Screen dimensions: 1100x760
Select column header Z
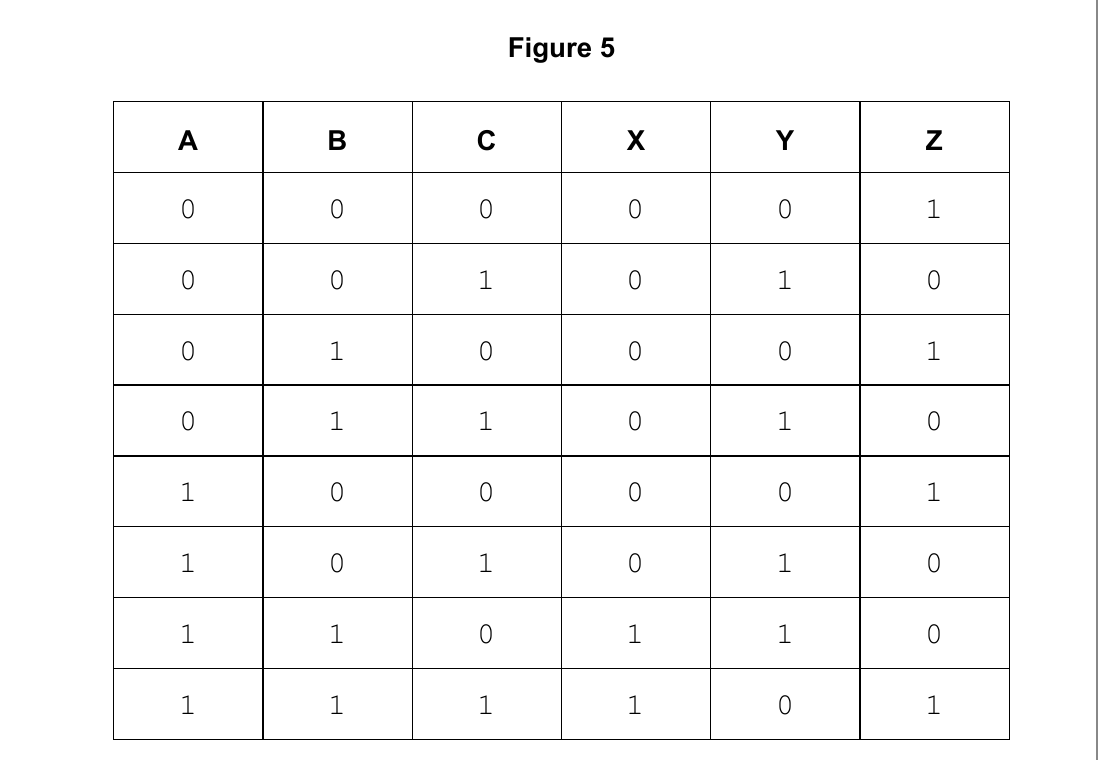(934, 138)
